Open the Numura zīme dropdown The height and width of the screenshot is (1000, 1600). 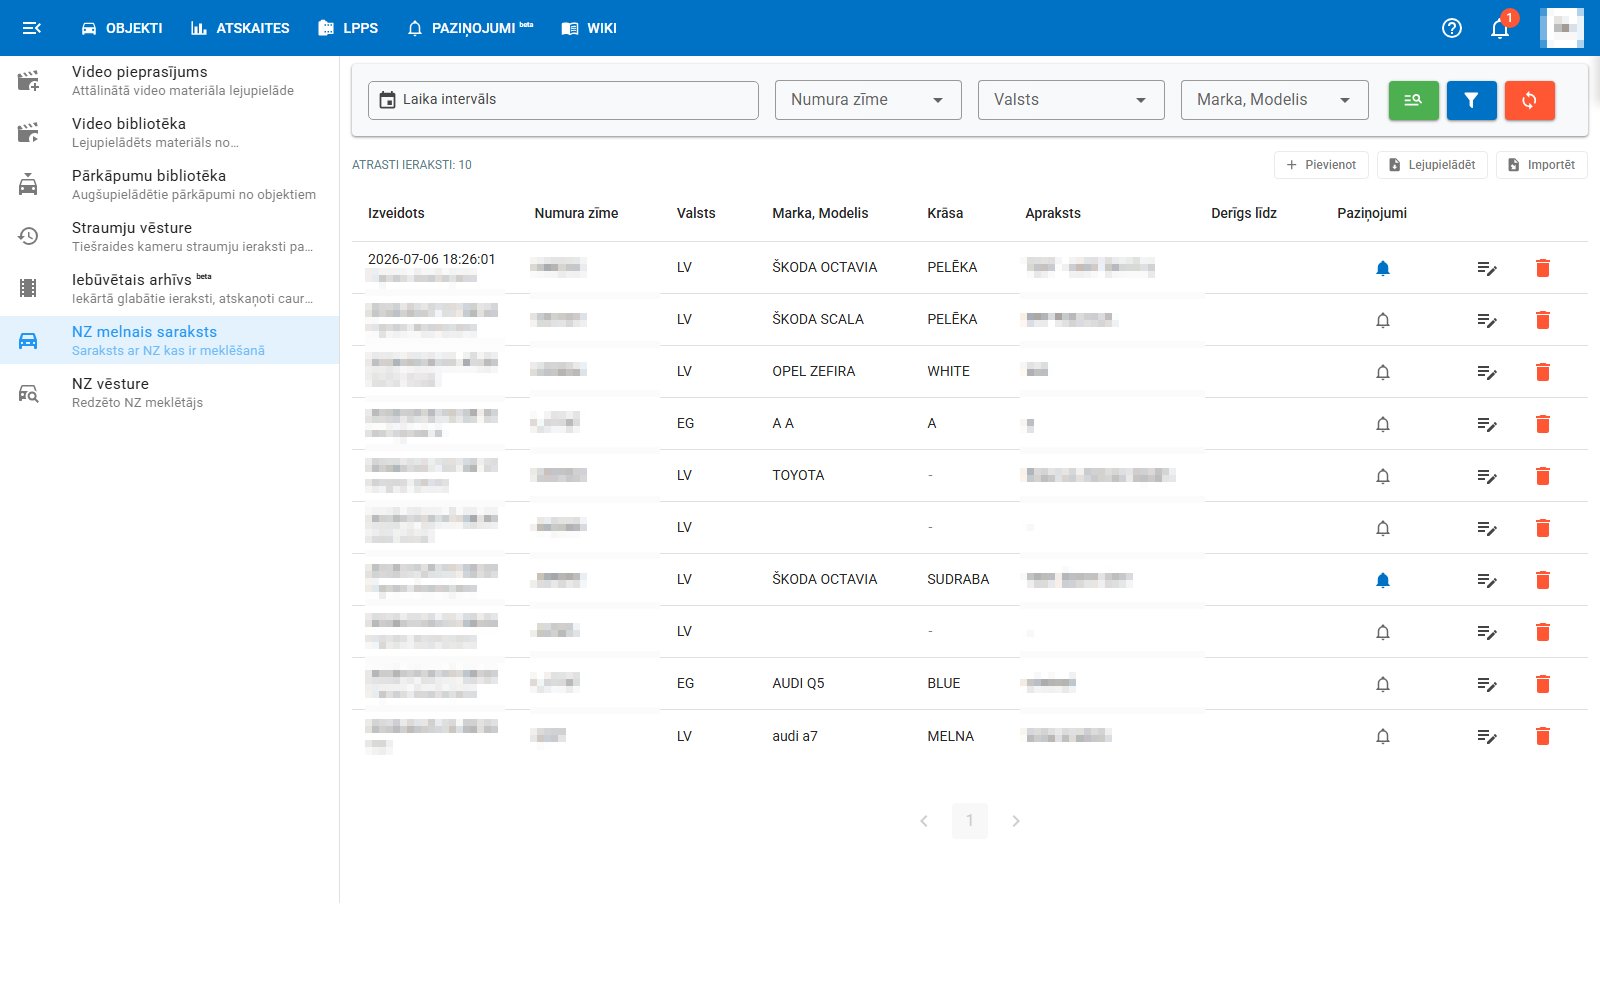(868, 100)
